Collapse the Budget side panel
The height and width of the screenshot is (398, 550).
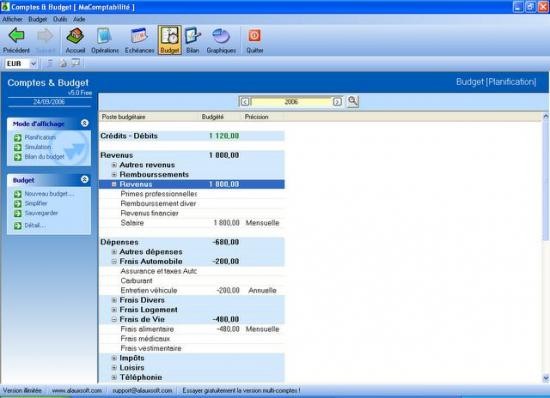pos(85,180)
